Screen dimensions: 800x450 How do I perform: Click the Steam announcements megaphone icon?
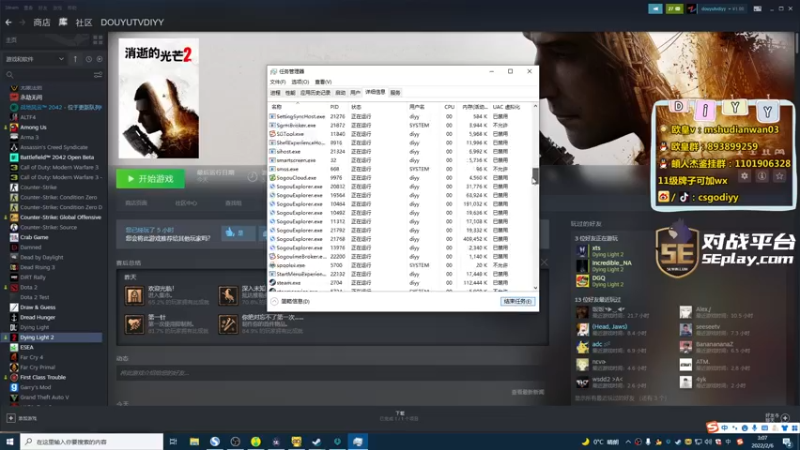656,9
